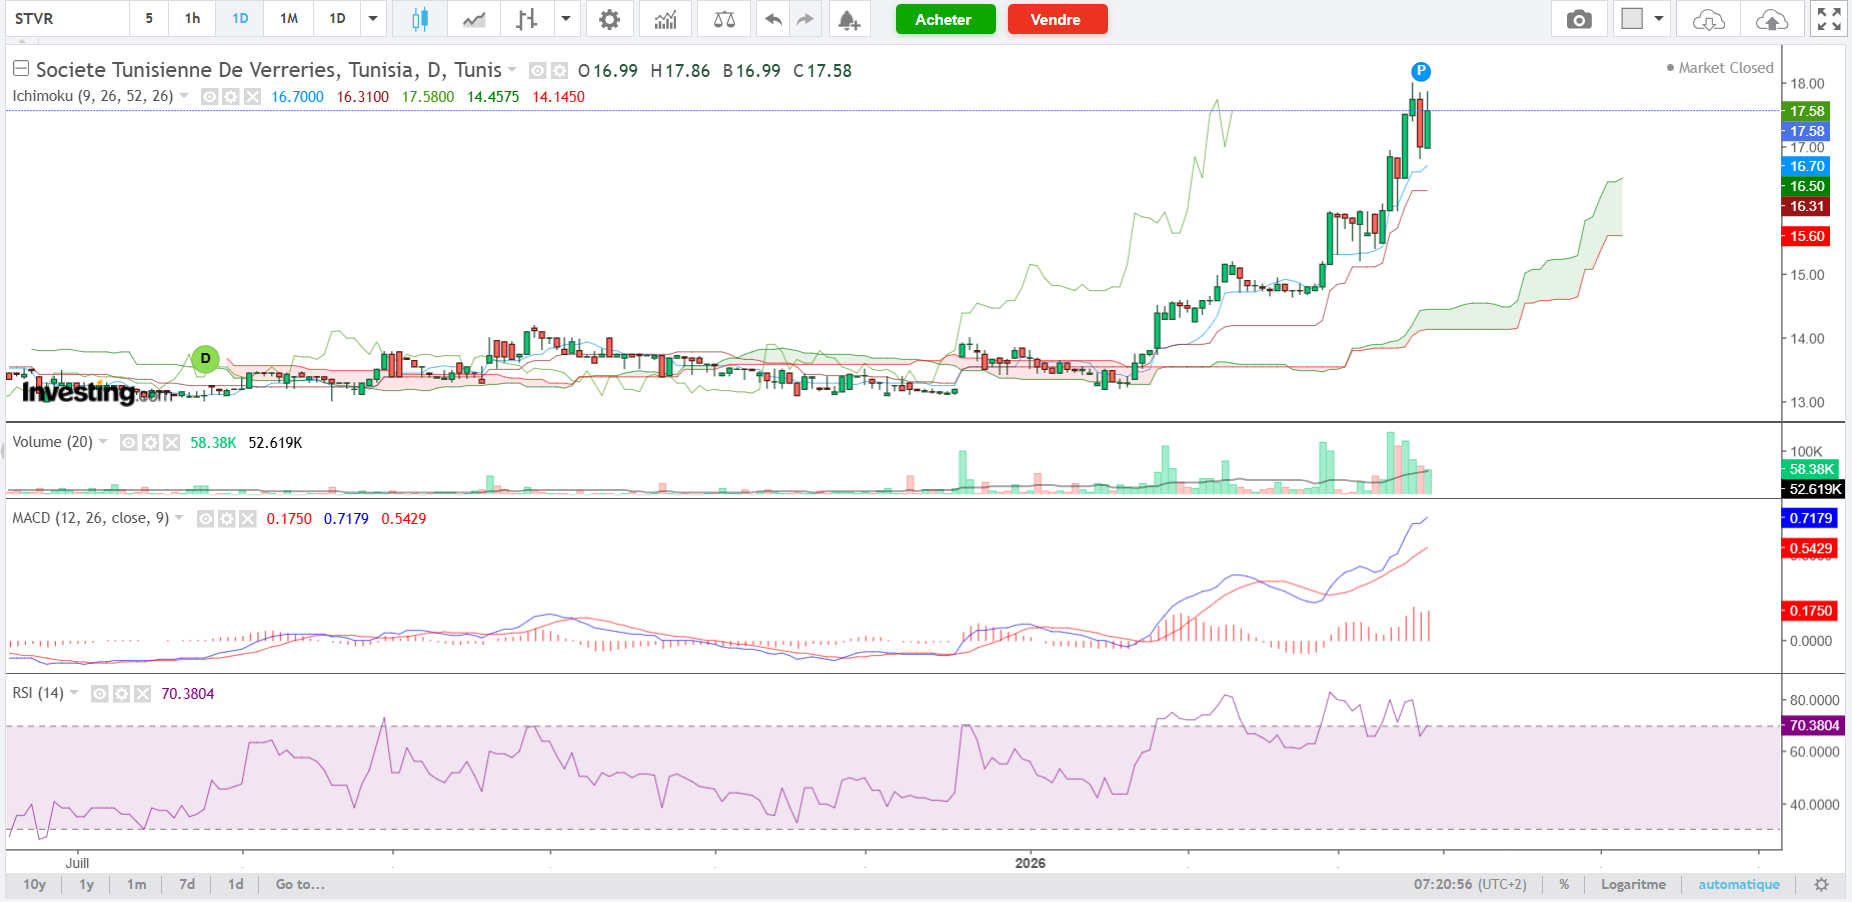Click the compare symbols scales icon

(x=724, y=19)
